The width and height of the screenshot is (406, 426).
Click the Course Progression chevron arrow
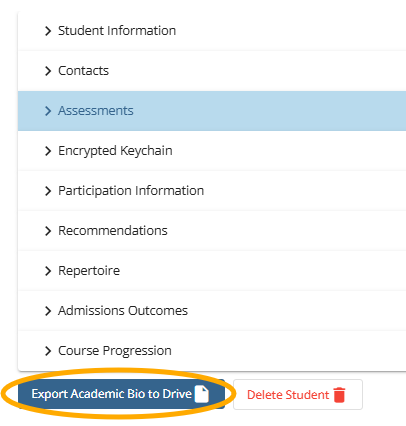pyautogui.click(x=48, y=351)
